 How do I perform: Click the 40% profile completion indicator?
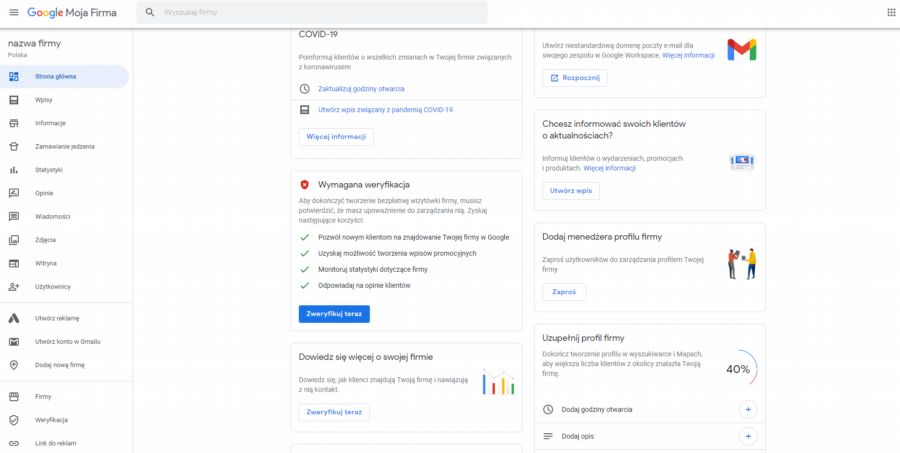point(738,369)
